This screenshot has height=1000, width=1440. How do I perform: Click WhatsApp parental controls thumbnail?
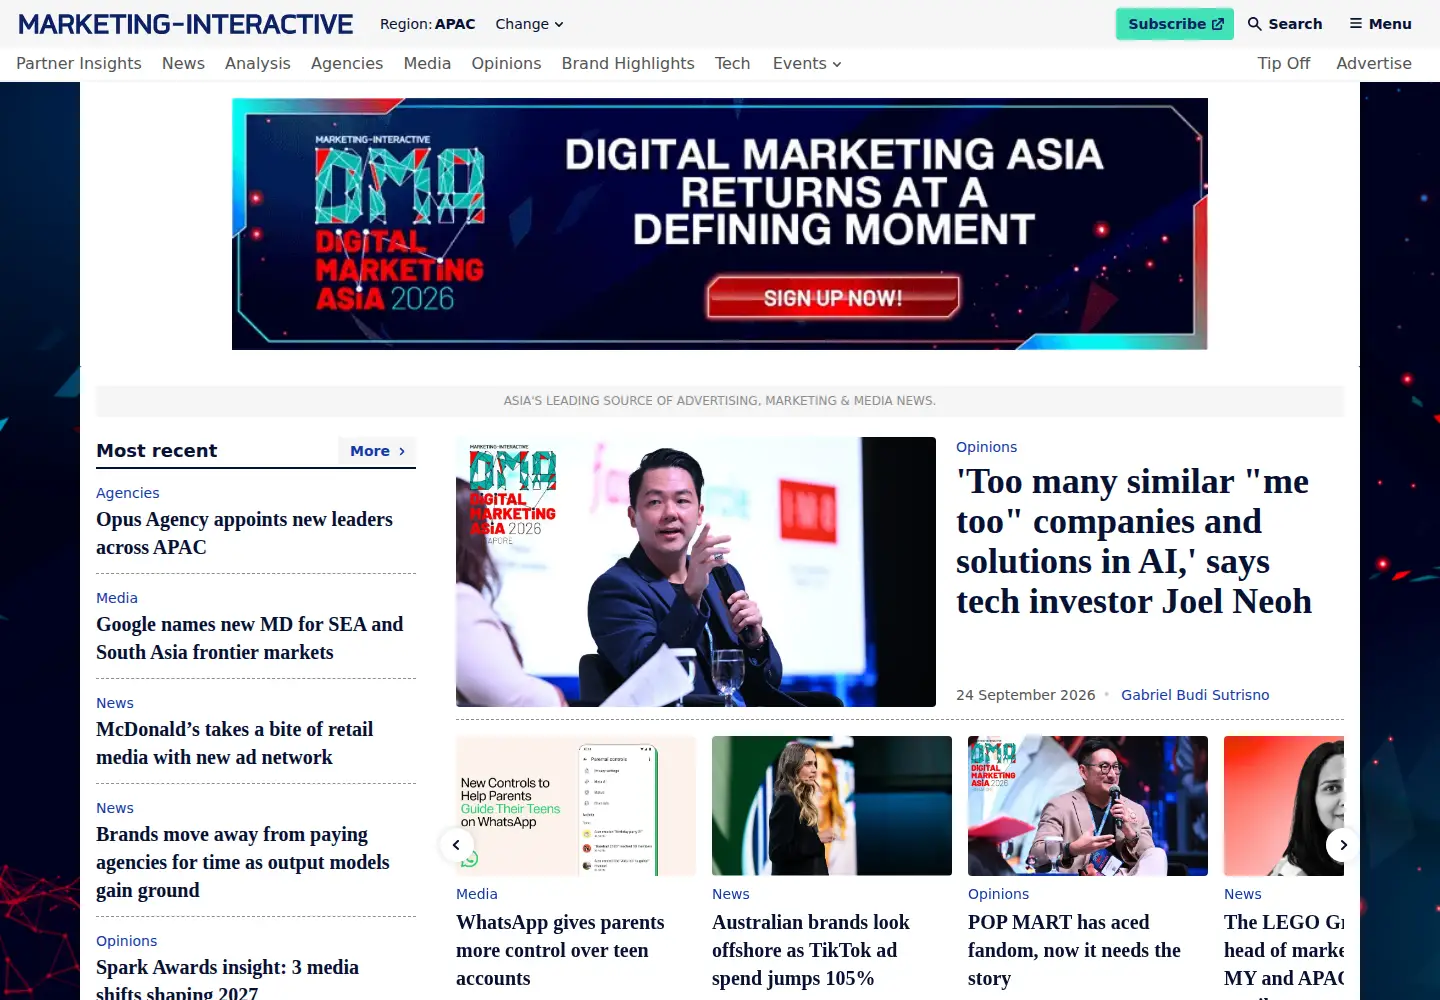click(576, 806)
